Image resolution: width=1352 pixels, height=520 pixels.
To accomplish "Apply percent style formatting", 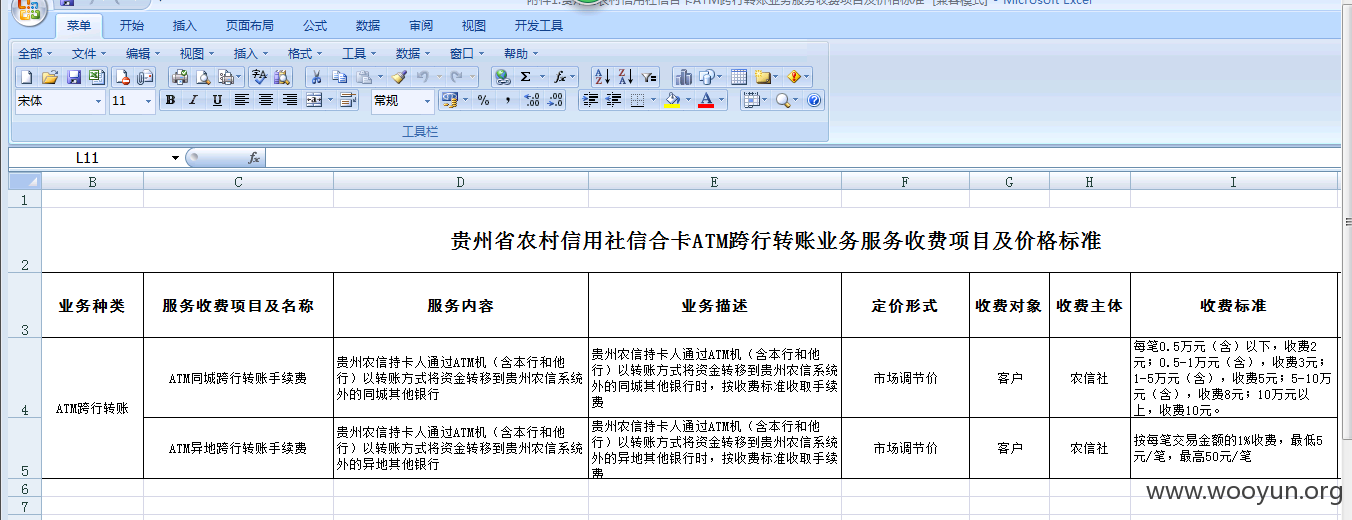I will pyautogui.click(x=483, y=100).
